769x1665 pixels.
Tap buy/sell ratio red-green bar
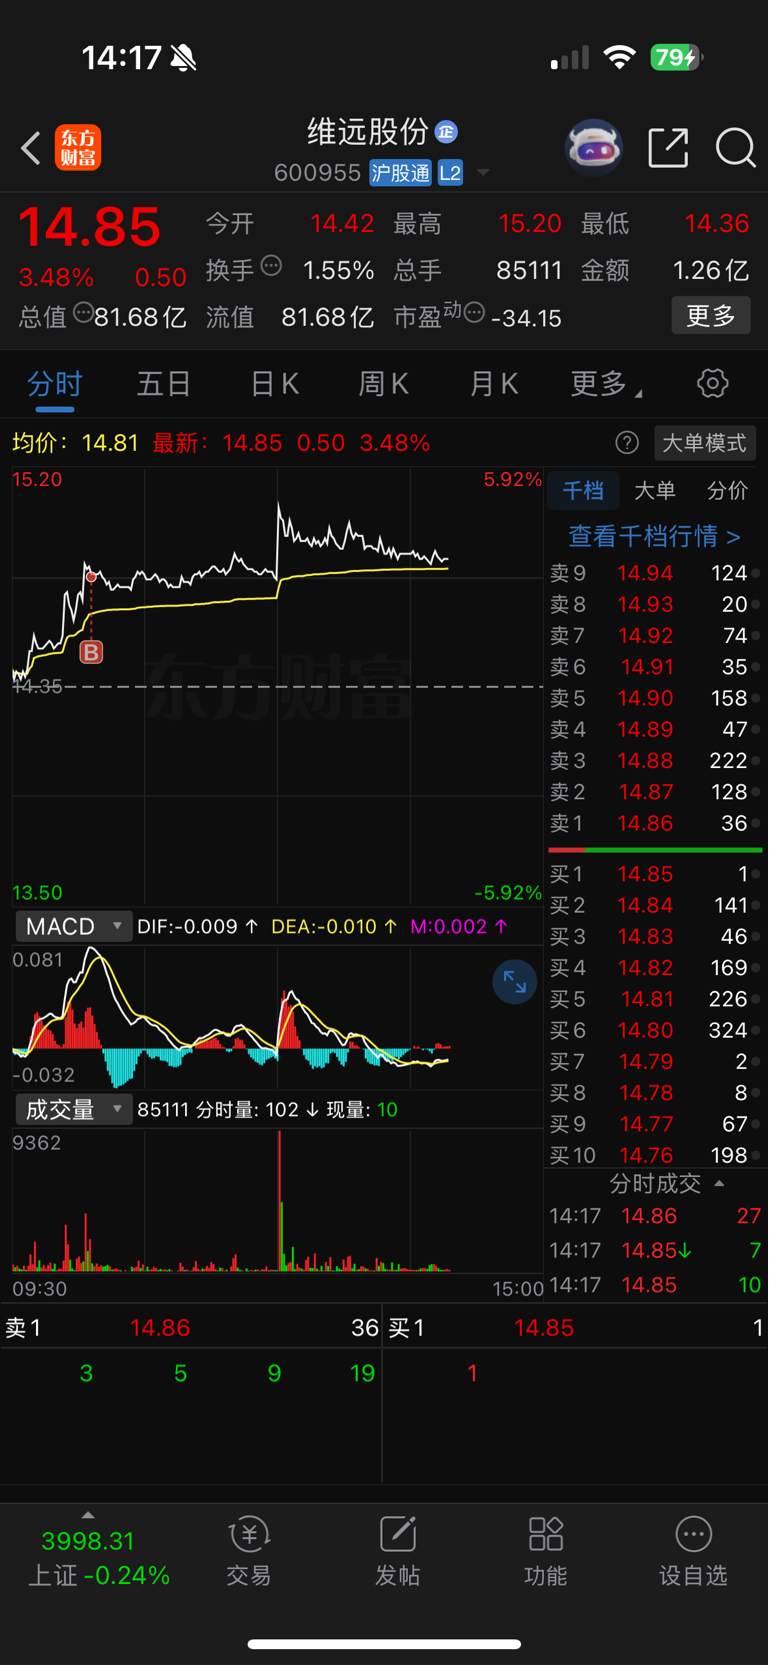tap(655, 850)
